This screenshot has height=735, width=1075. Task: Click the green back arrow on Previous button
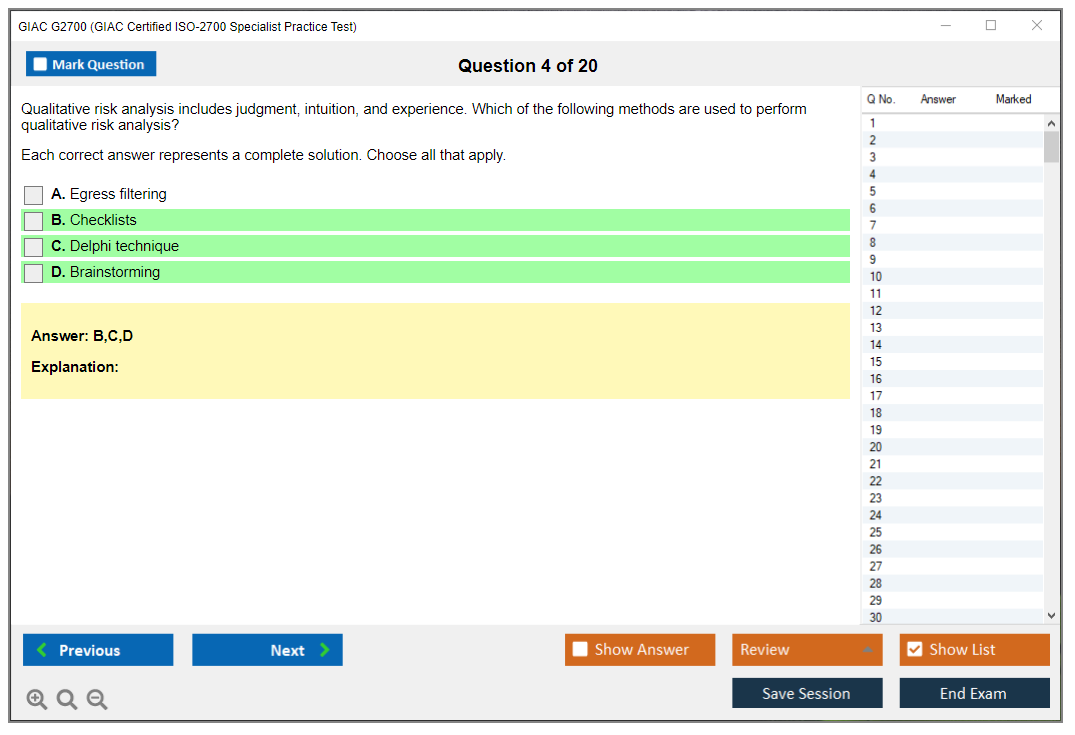click(x=40, y=650)
